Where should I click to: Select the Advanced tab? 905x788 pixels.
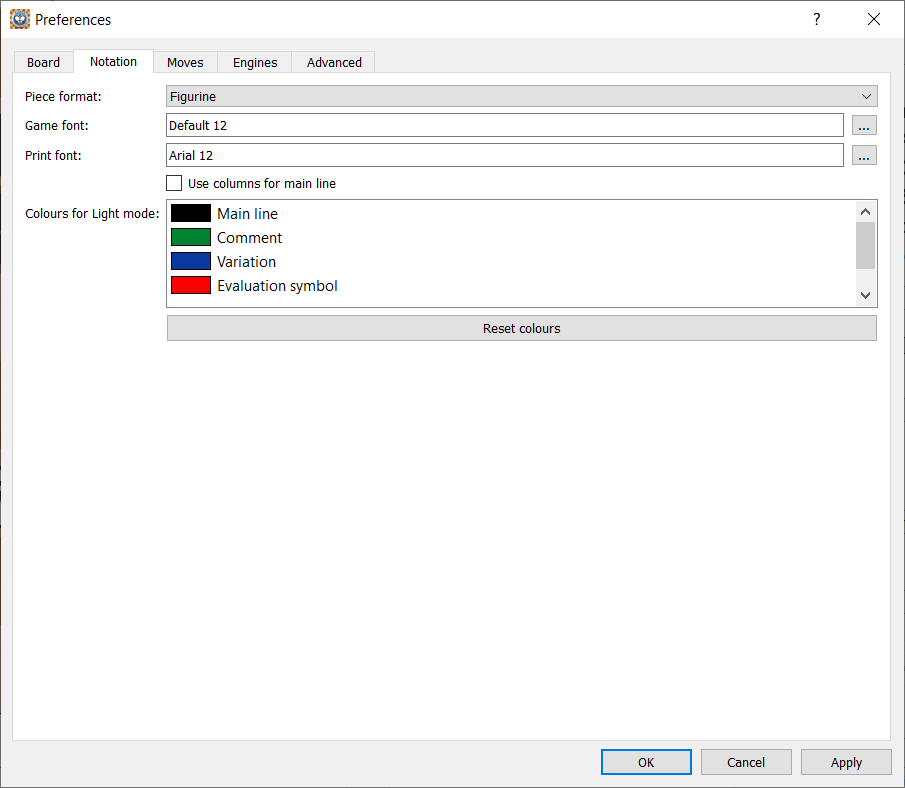tap(334, 62)
